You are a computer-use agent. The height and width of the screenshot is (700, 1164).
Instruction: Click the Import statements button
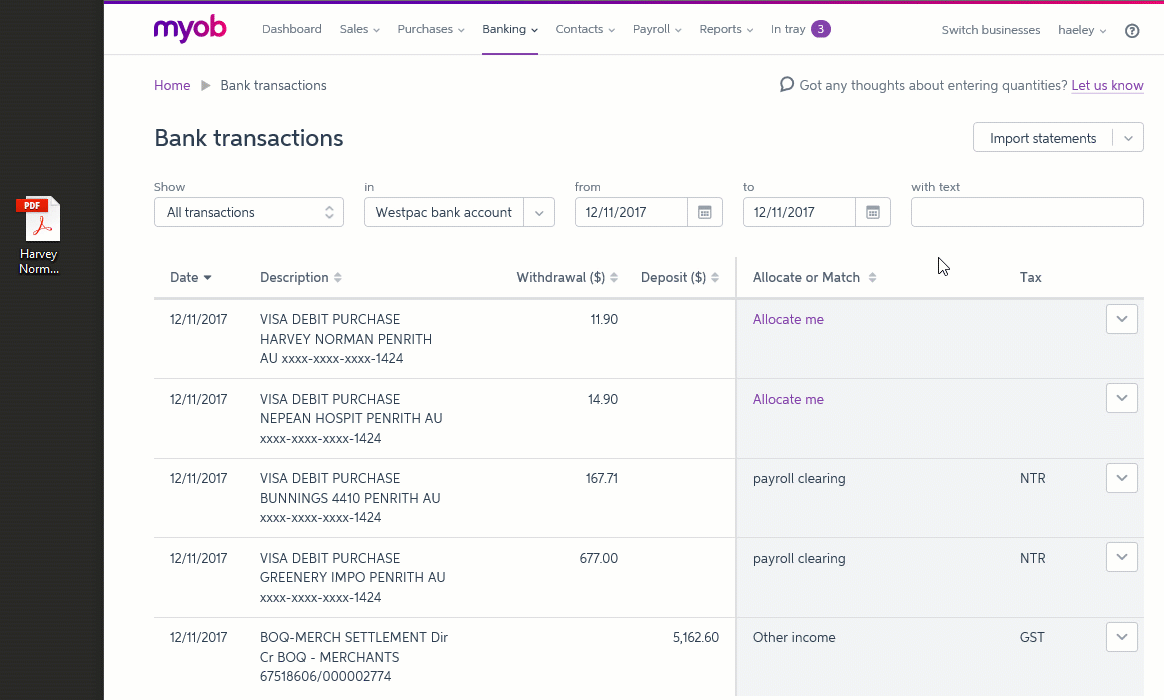pyautogui.click(x=1043, y=138)
